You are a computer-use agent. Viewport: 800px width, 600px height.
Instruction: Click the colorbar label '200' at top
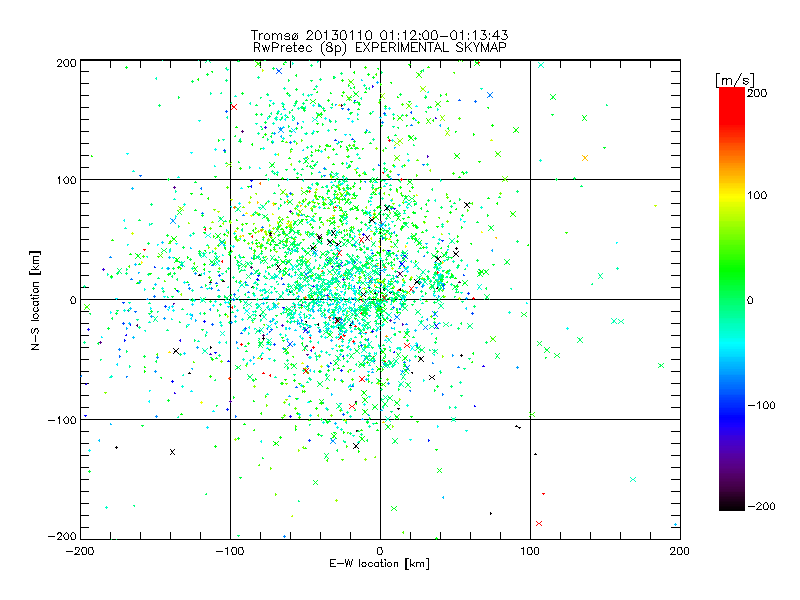(x=757, y=93)
